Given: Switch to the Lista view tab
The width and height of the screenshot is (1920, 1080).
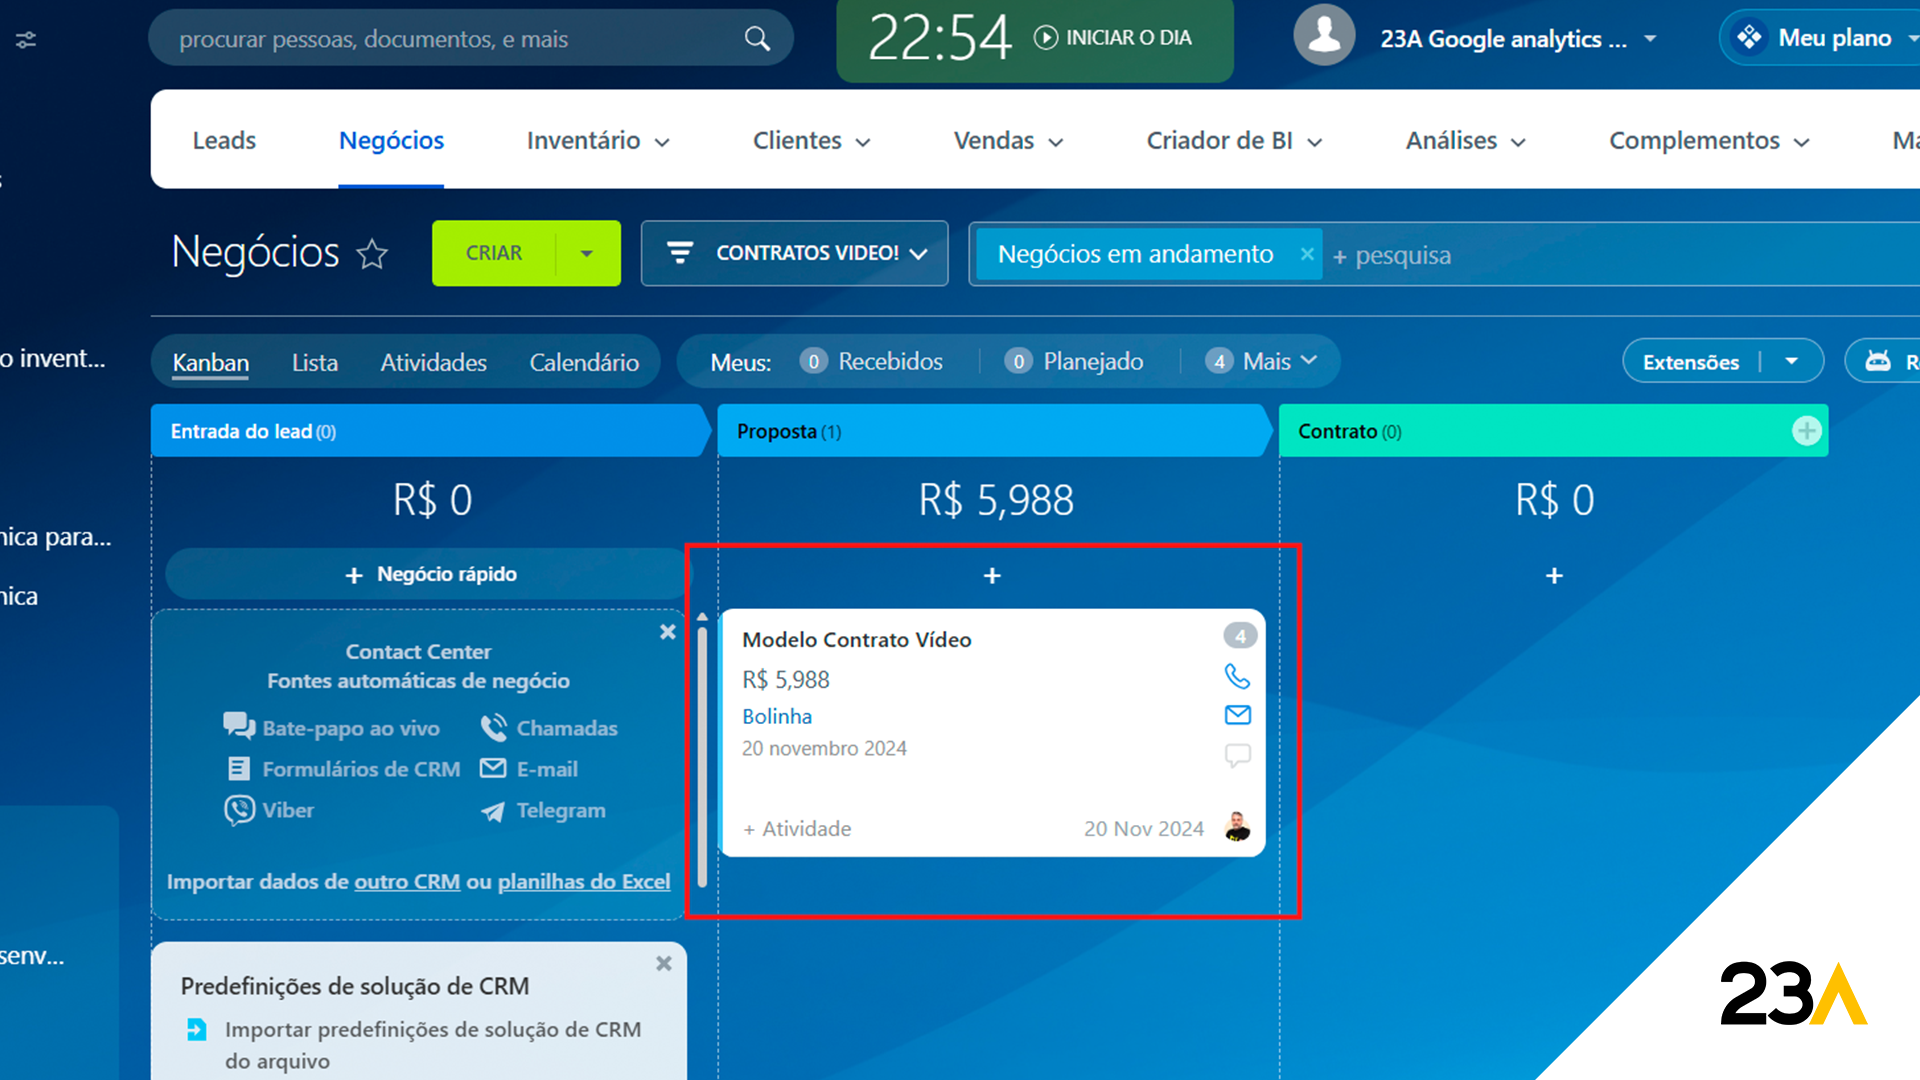Looking at the screenshot, I should tap(314, 363).
